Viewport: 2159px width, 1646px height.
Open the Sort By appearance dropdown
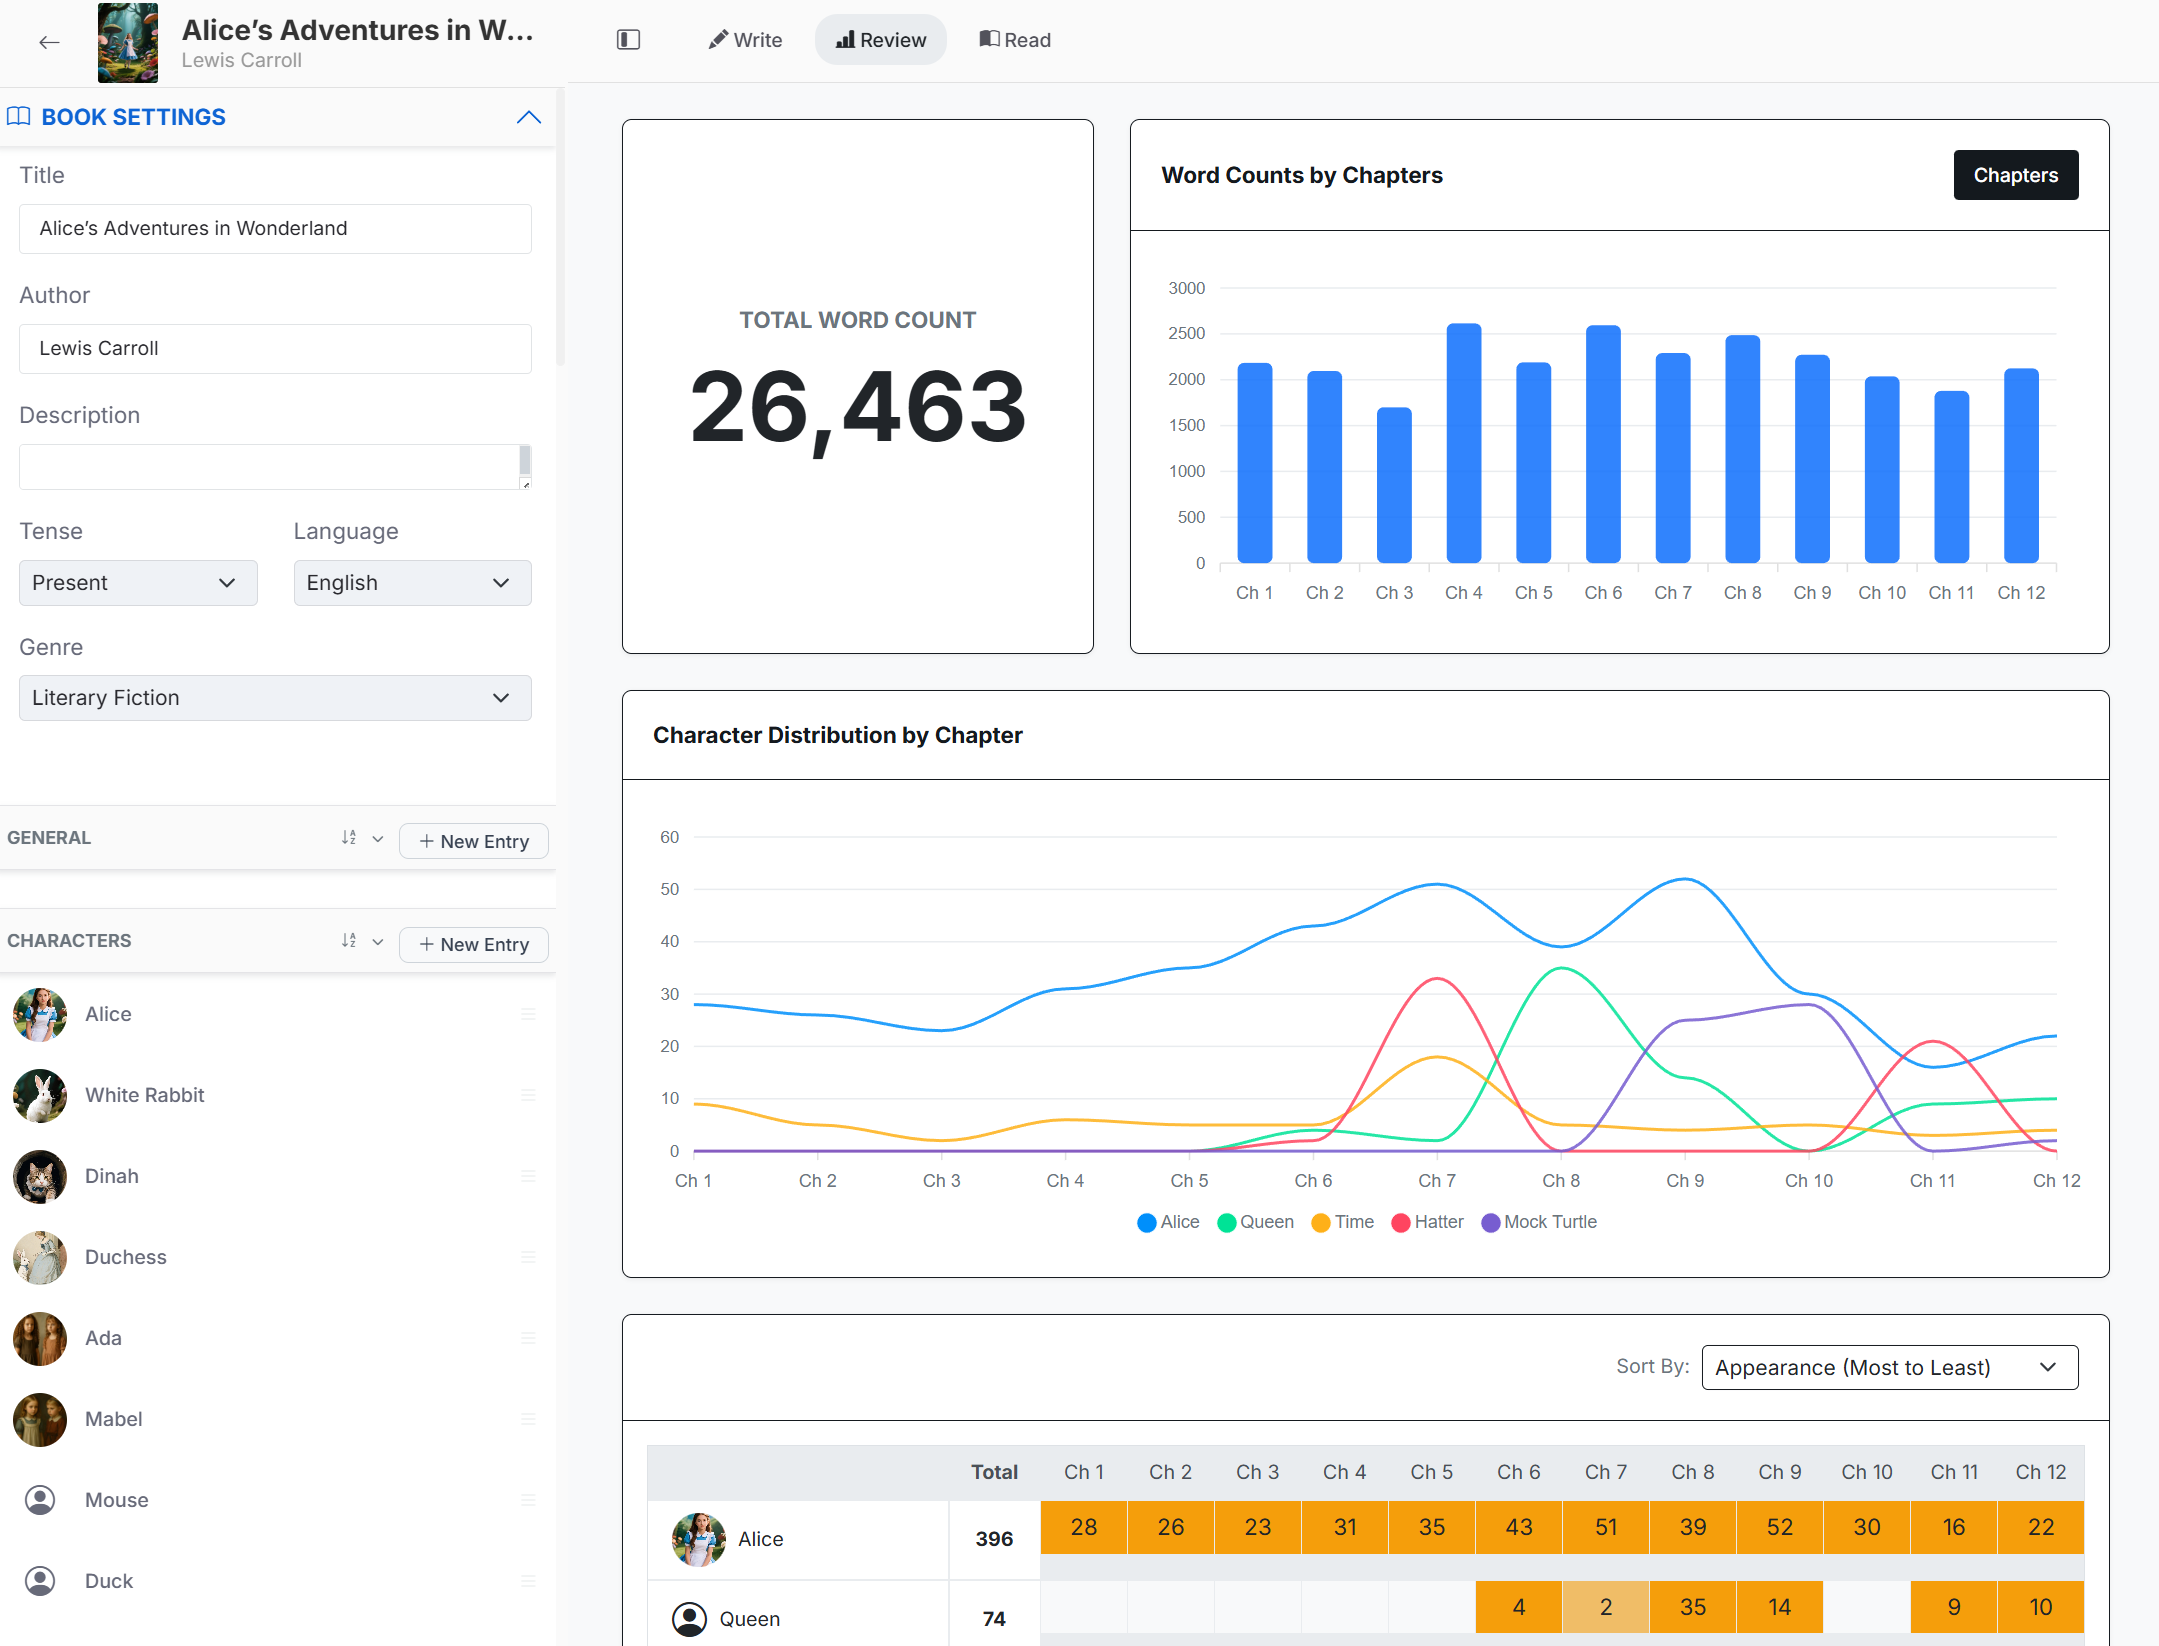tap(1890, 1367)
